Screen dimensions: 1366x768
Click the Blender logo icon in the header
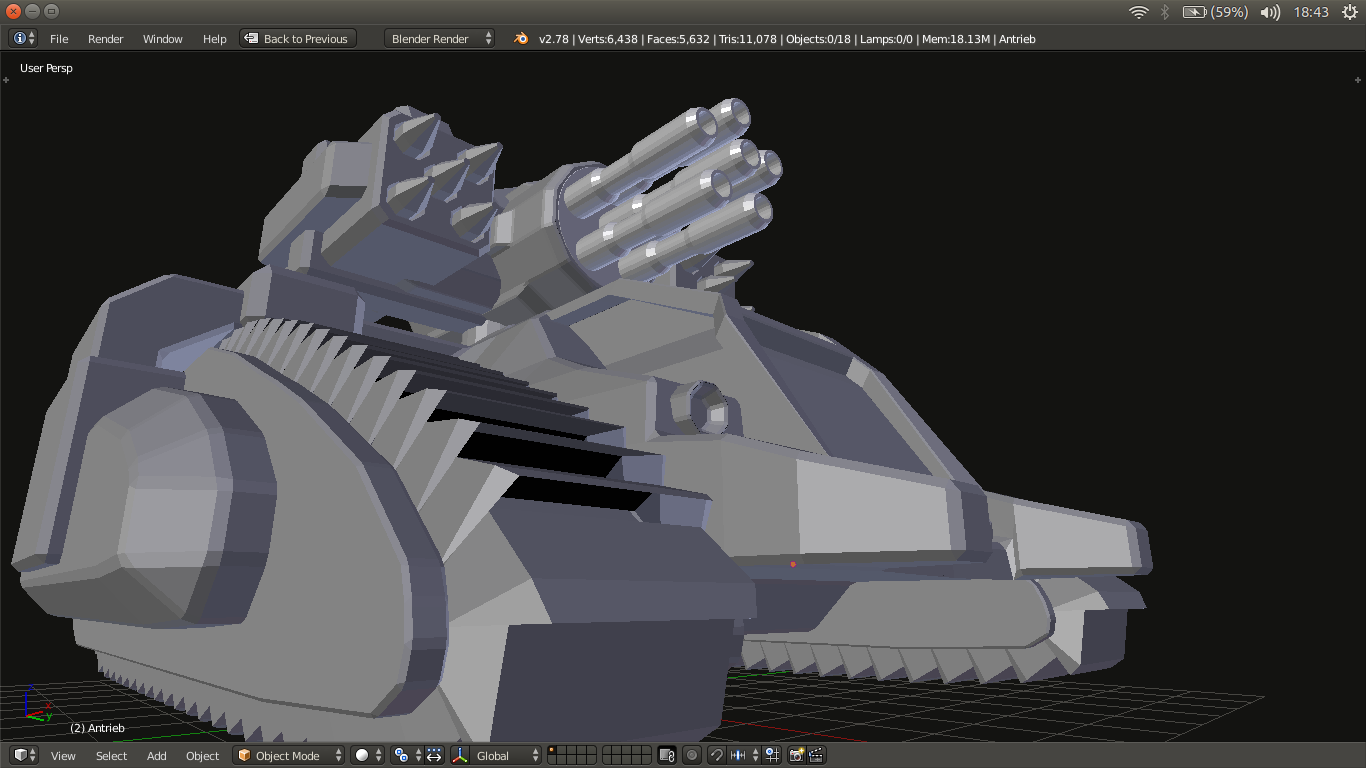(x=521, y=39)
